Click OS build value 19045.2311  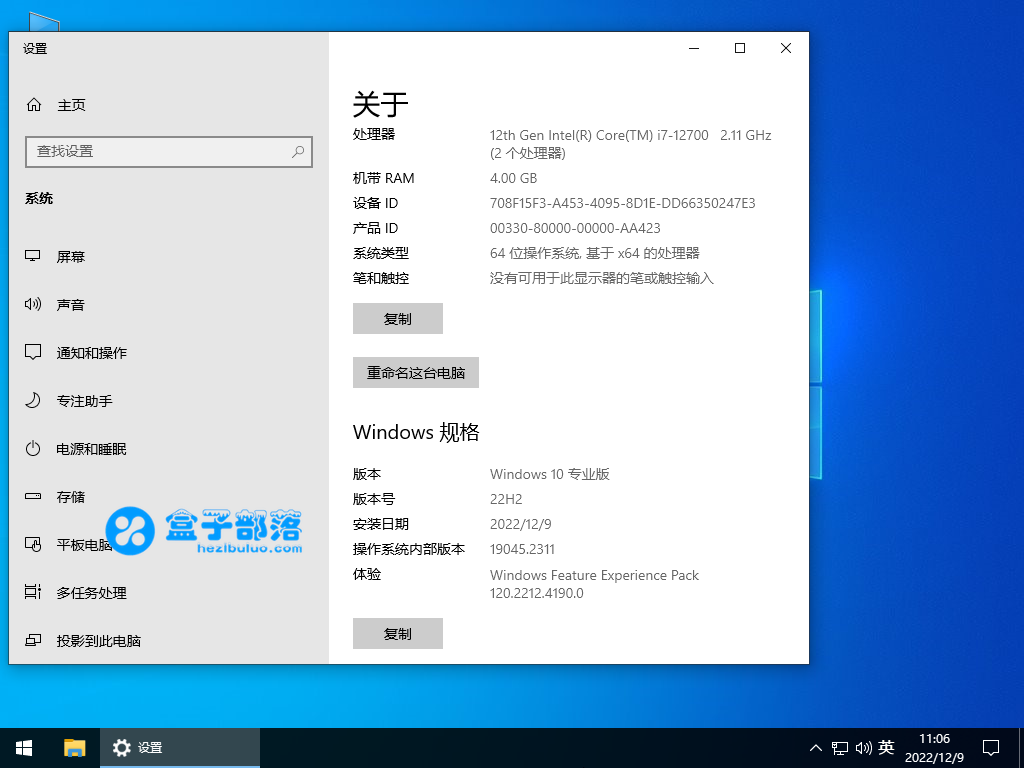pos(522,549)
